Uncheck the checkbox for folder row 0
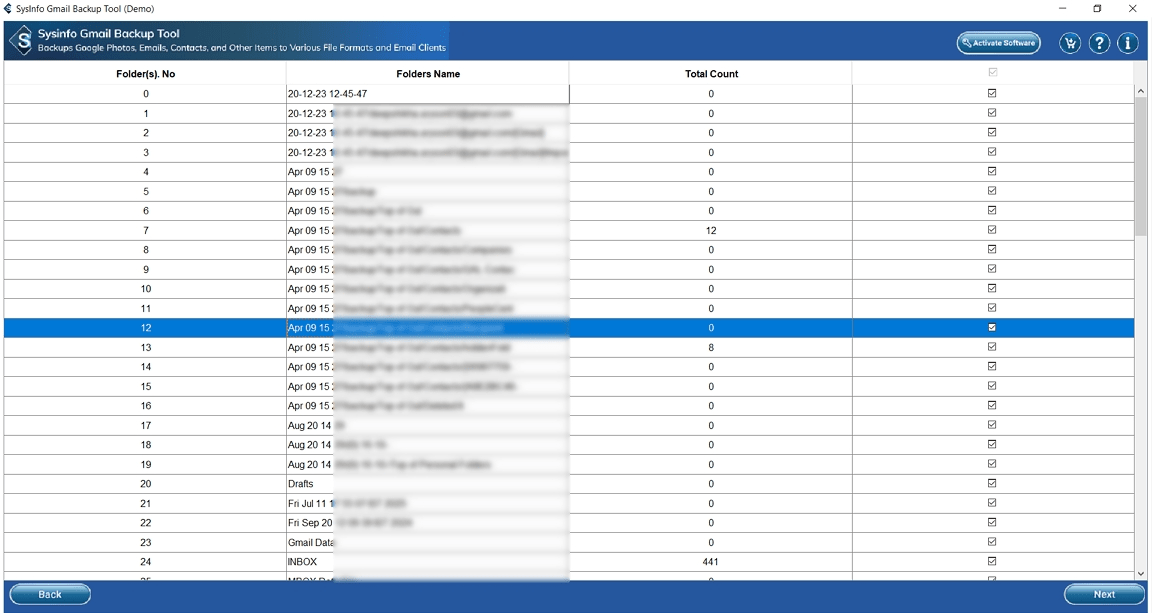This screenshot has width=1152, height=613. pos(992,93)
